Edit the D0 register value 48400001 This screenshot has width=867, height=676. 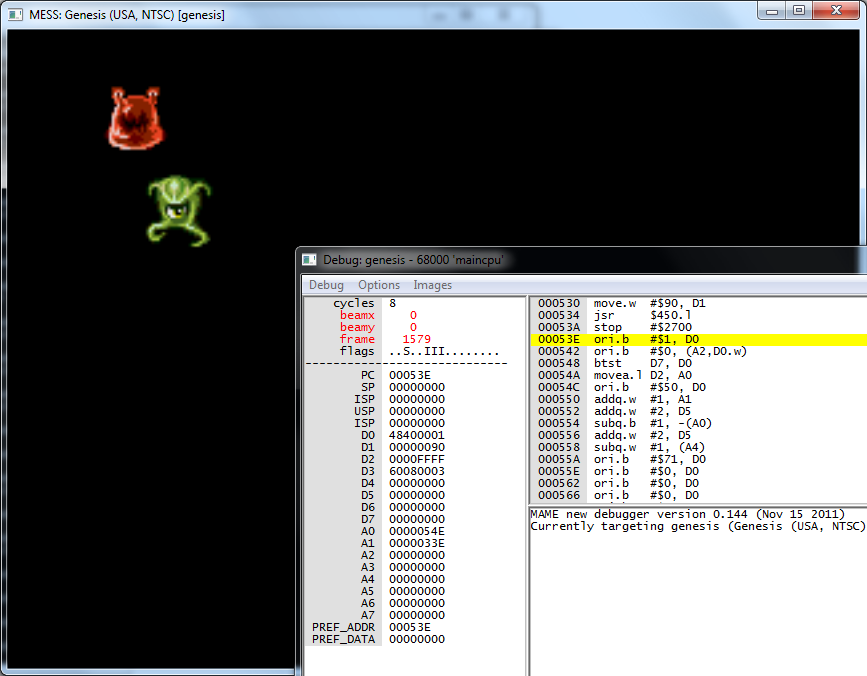pos(416,435)
